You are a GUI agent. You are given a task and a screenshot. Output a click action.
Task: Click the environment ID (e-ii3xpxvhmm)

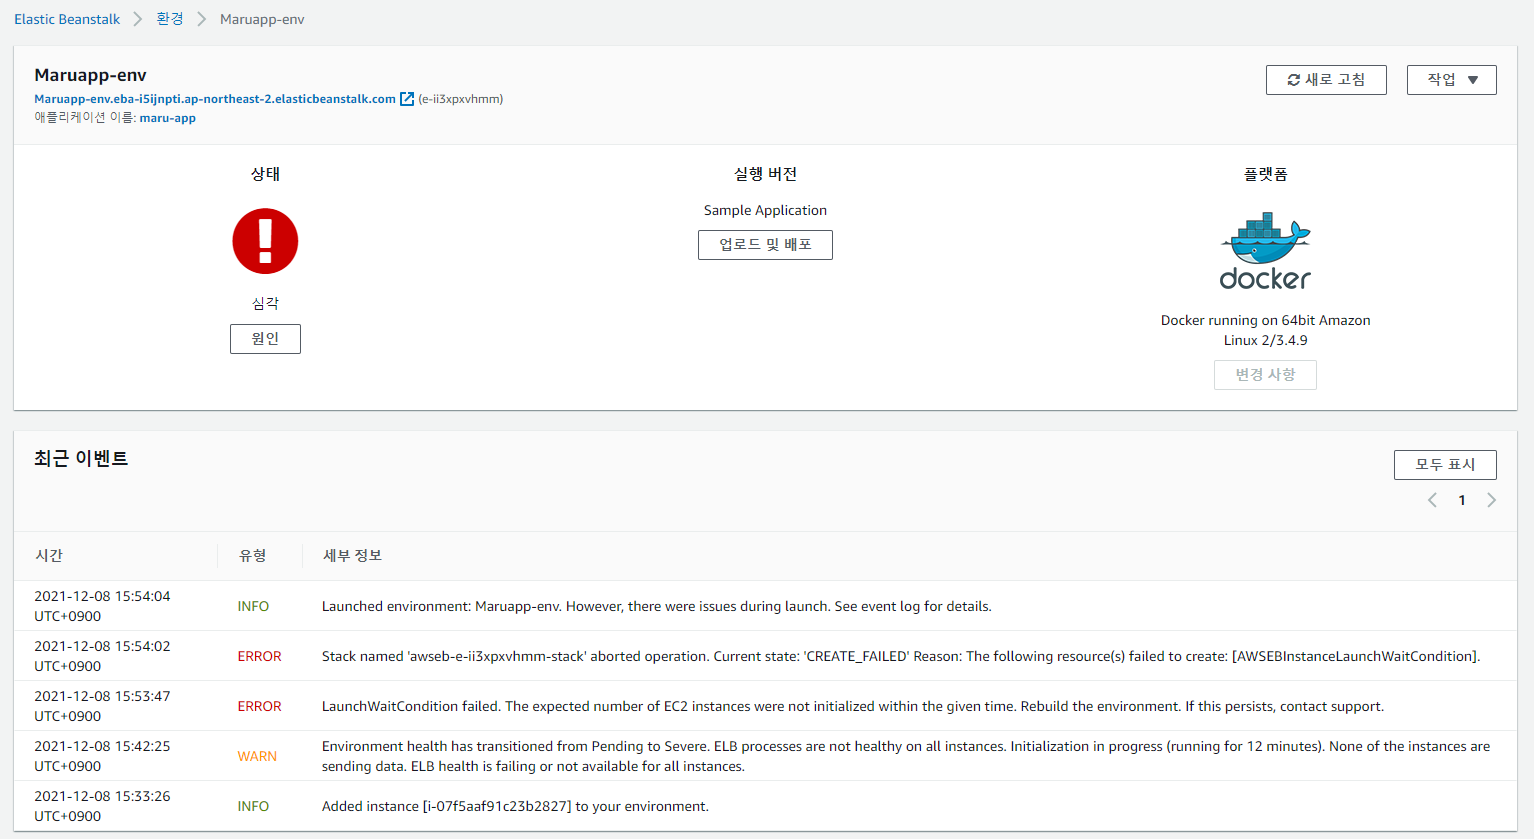(x=461, y=99)
